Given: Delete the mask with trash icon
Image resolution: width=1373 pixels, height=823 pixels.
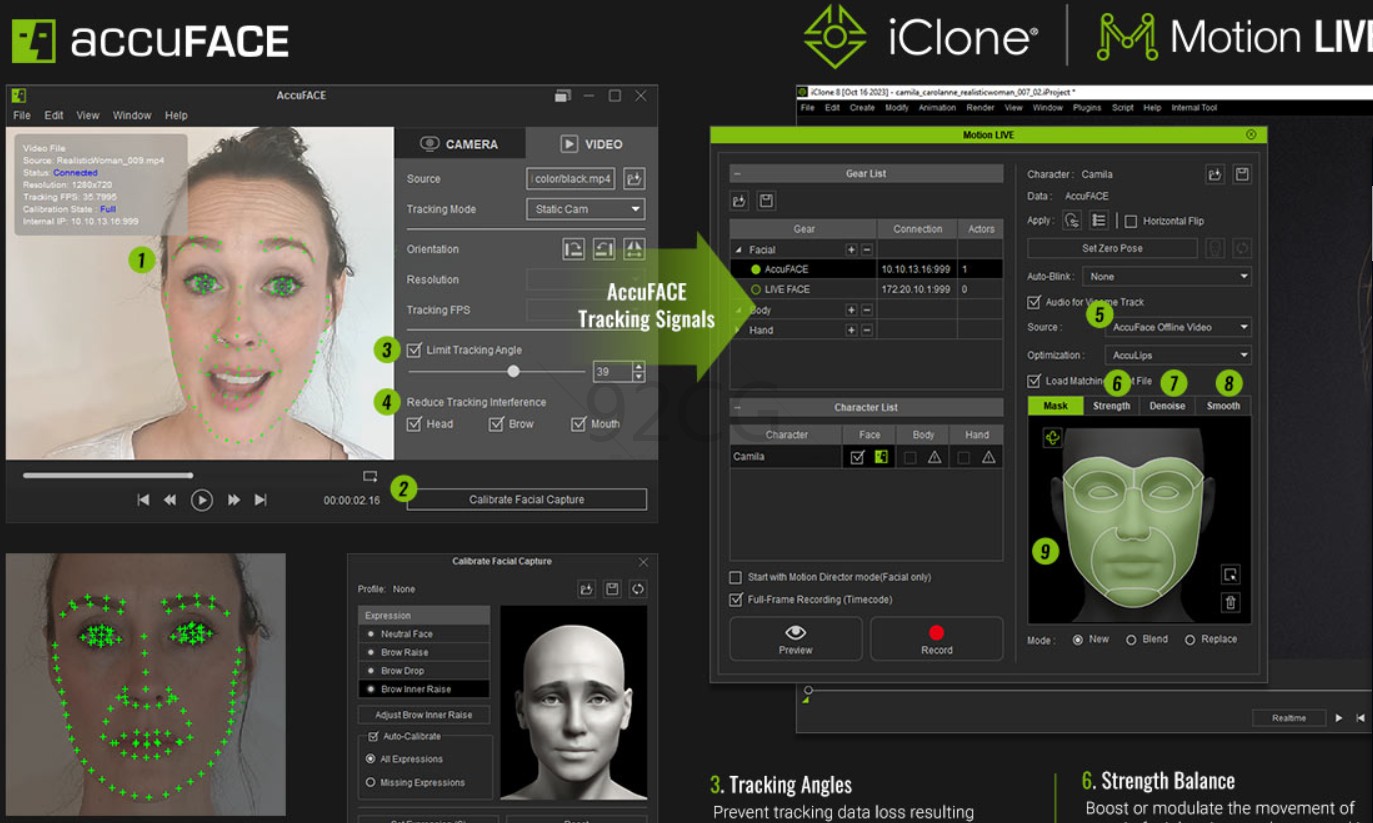Looking at the screenshot, I should click(1230, 602).
